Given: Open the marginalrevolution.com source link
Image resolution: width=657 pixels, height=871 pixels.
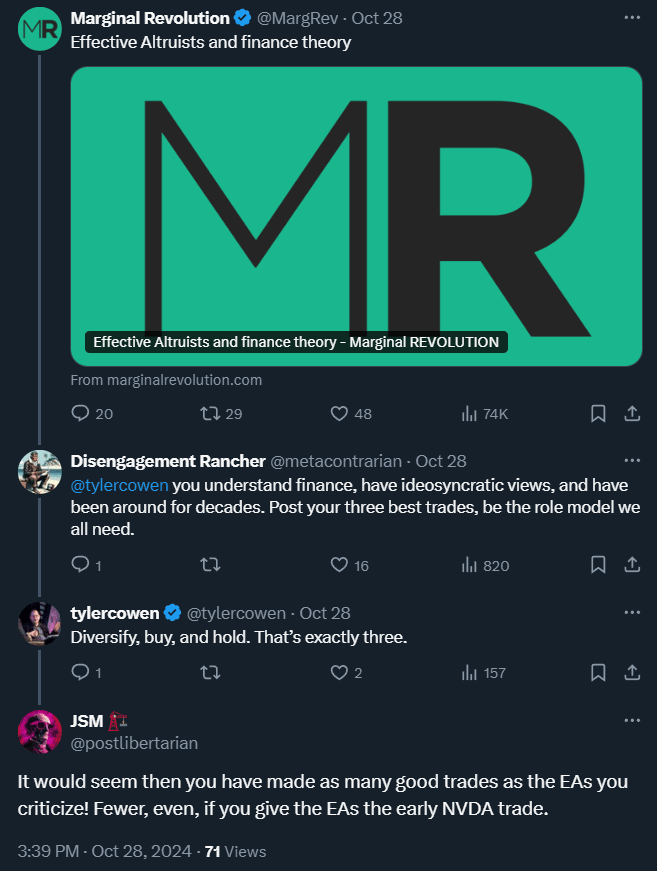Looking at the screenshot, I should (167, 380).
